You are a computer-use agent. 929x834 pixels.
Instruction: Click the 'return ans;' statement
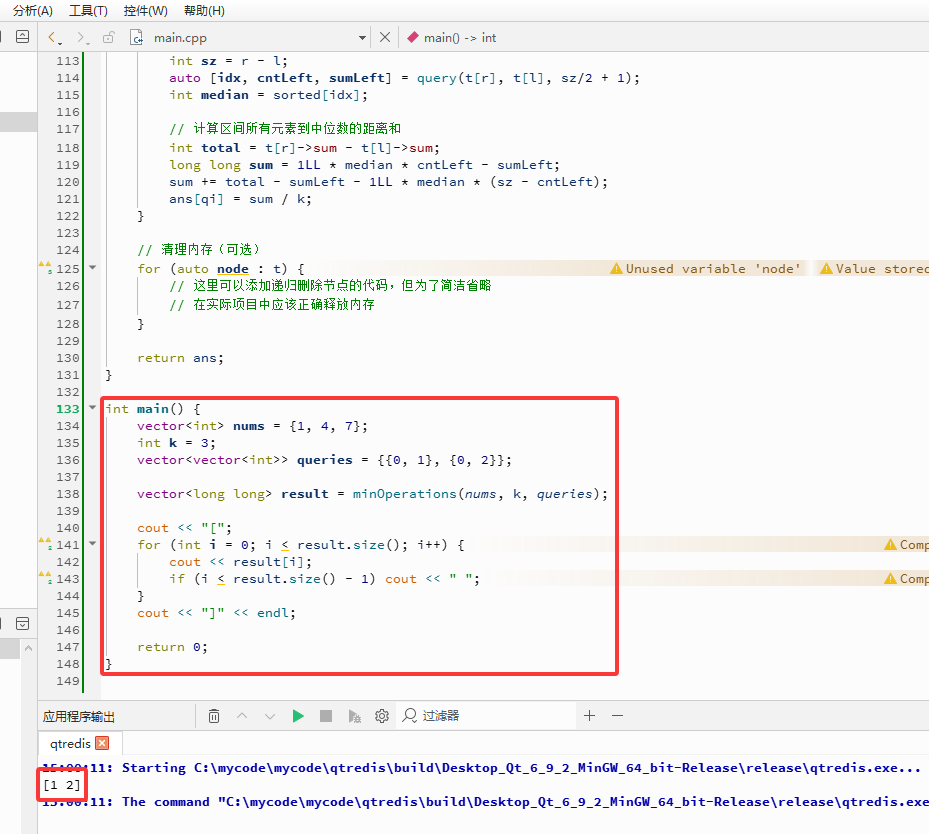(x=180, y=358)
